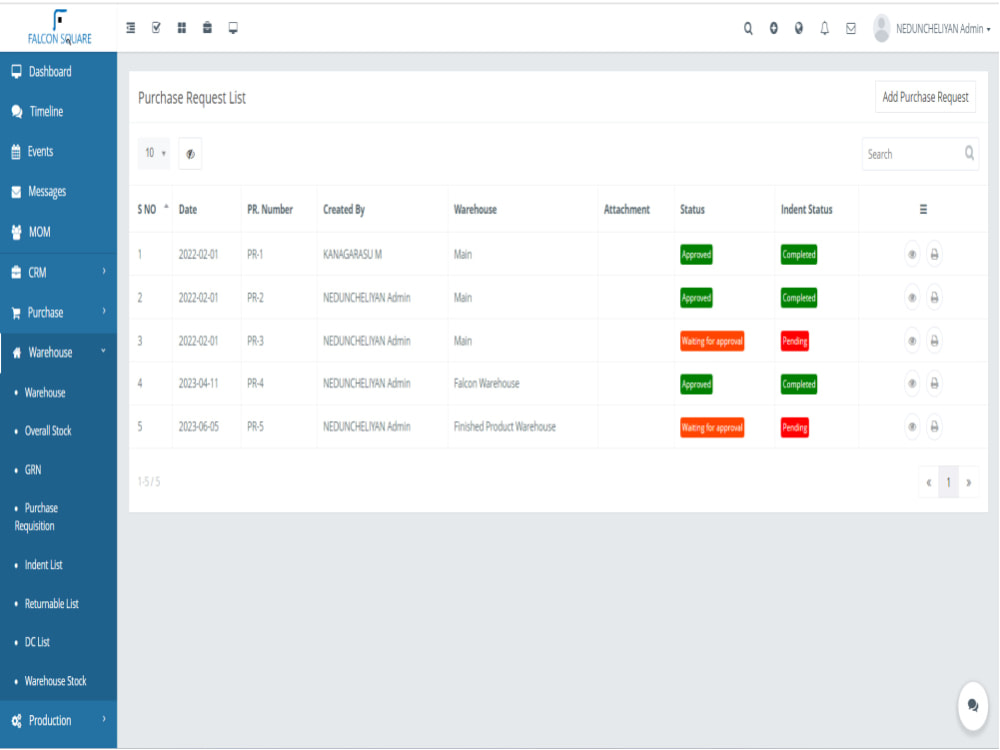The height and width of the screenshot is (750, 1000).
Task: Click the plus circle icon in header
Action: pos(774,29)
